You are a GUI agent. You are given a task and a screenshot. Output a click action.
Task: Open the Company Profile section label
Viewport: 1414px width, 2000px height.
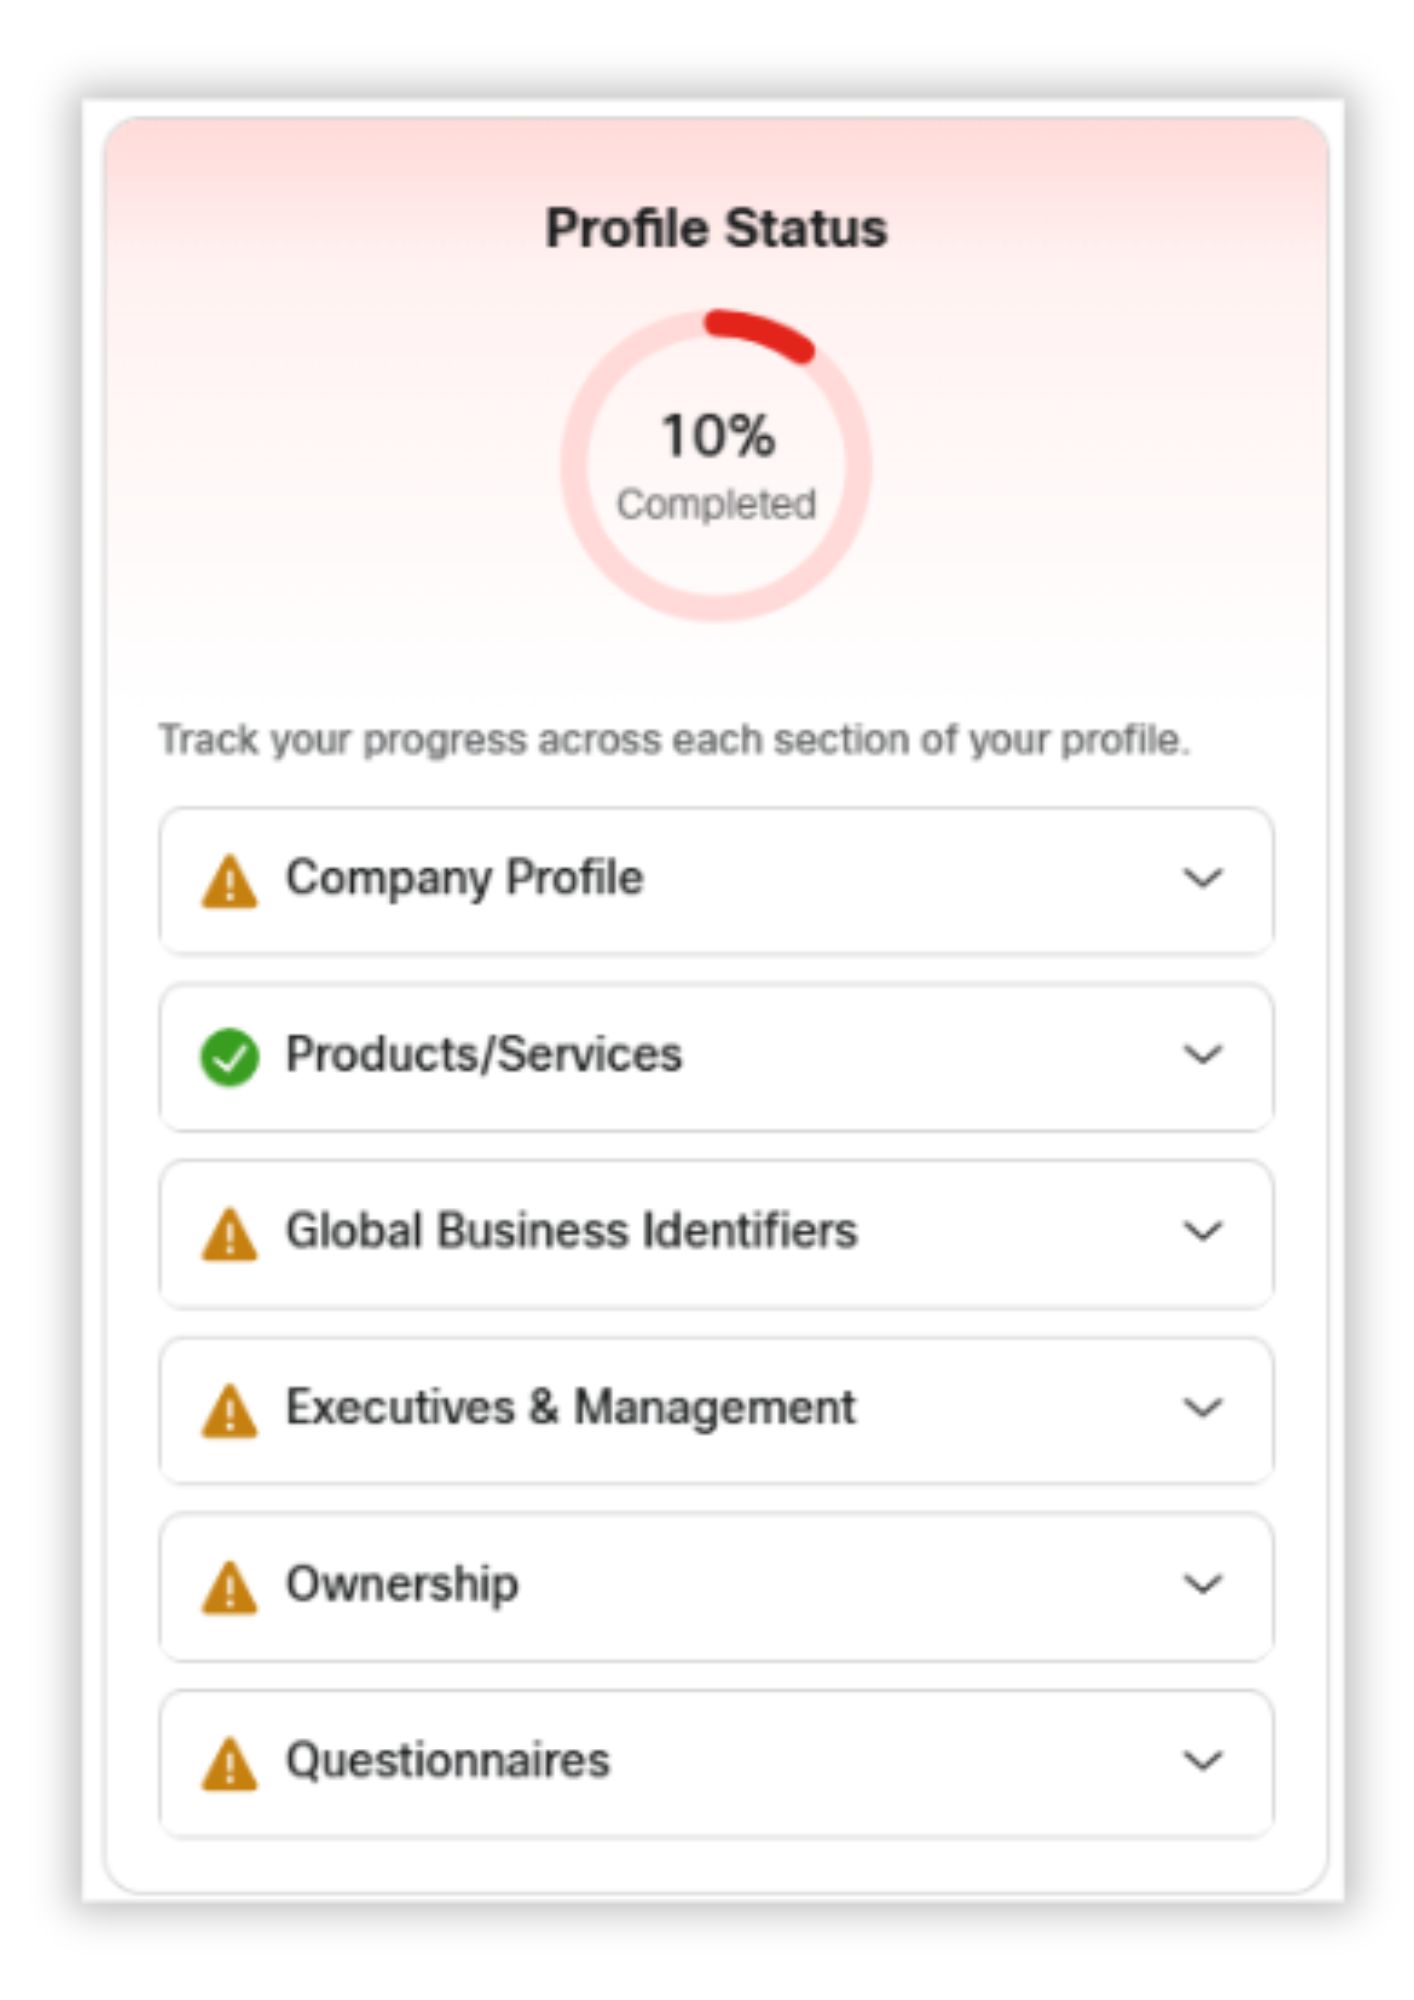pos(464,878)
